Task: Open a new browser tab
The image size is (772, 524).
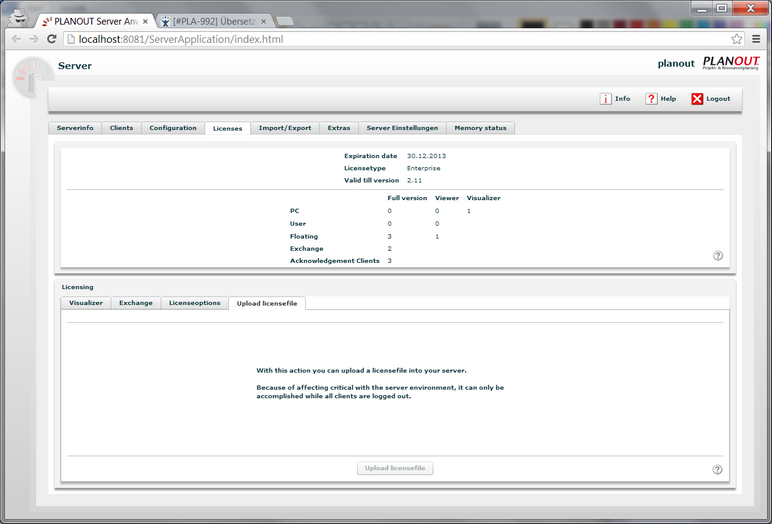Action: tap(285, 21)
